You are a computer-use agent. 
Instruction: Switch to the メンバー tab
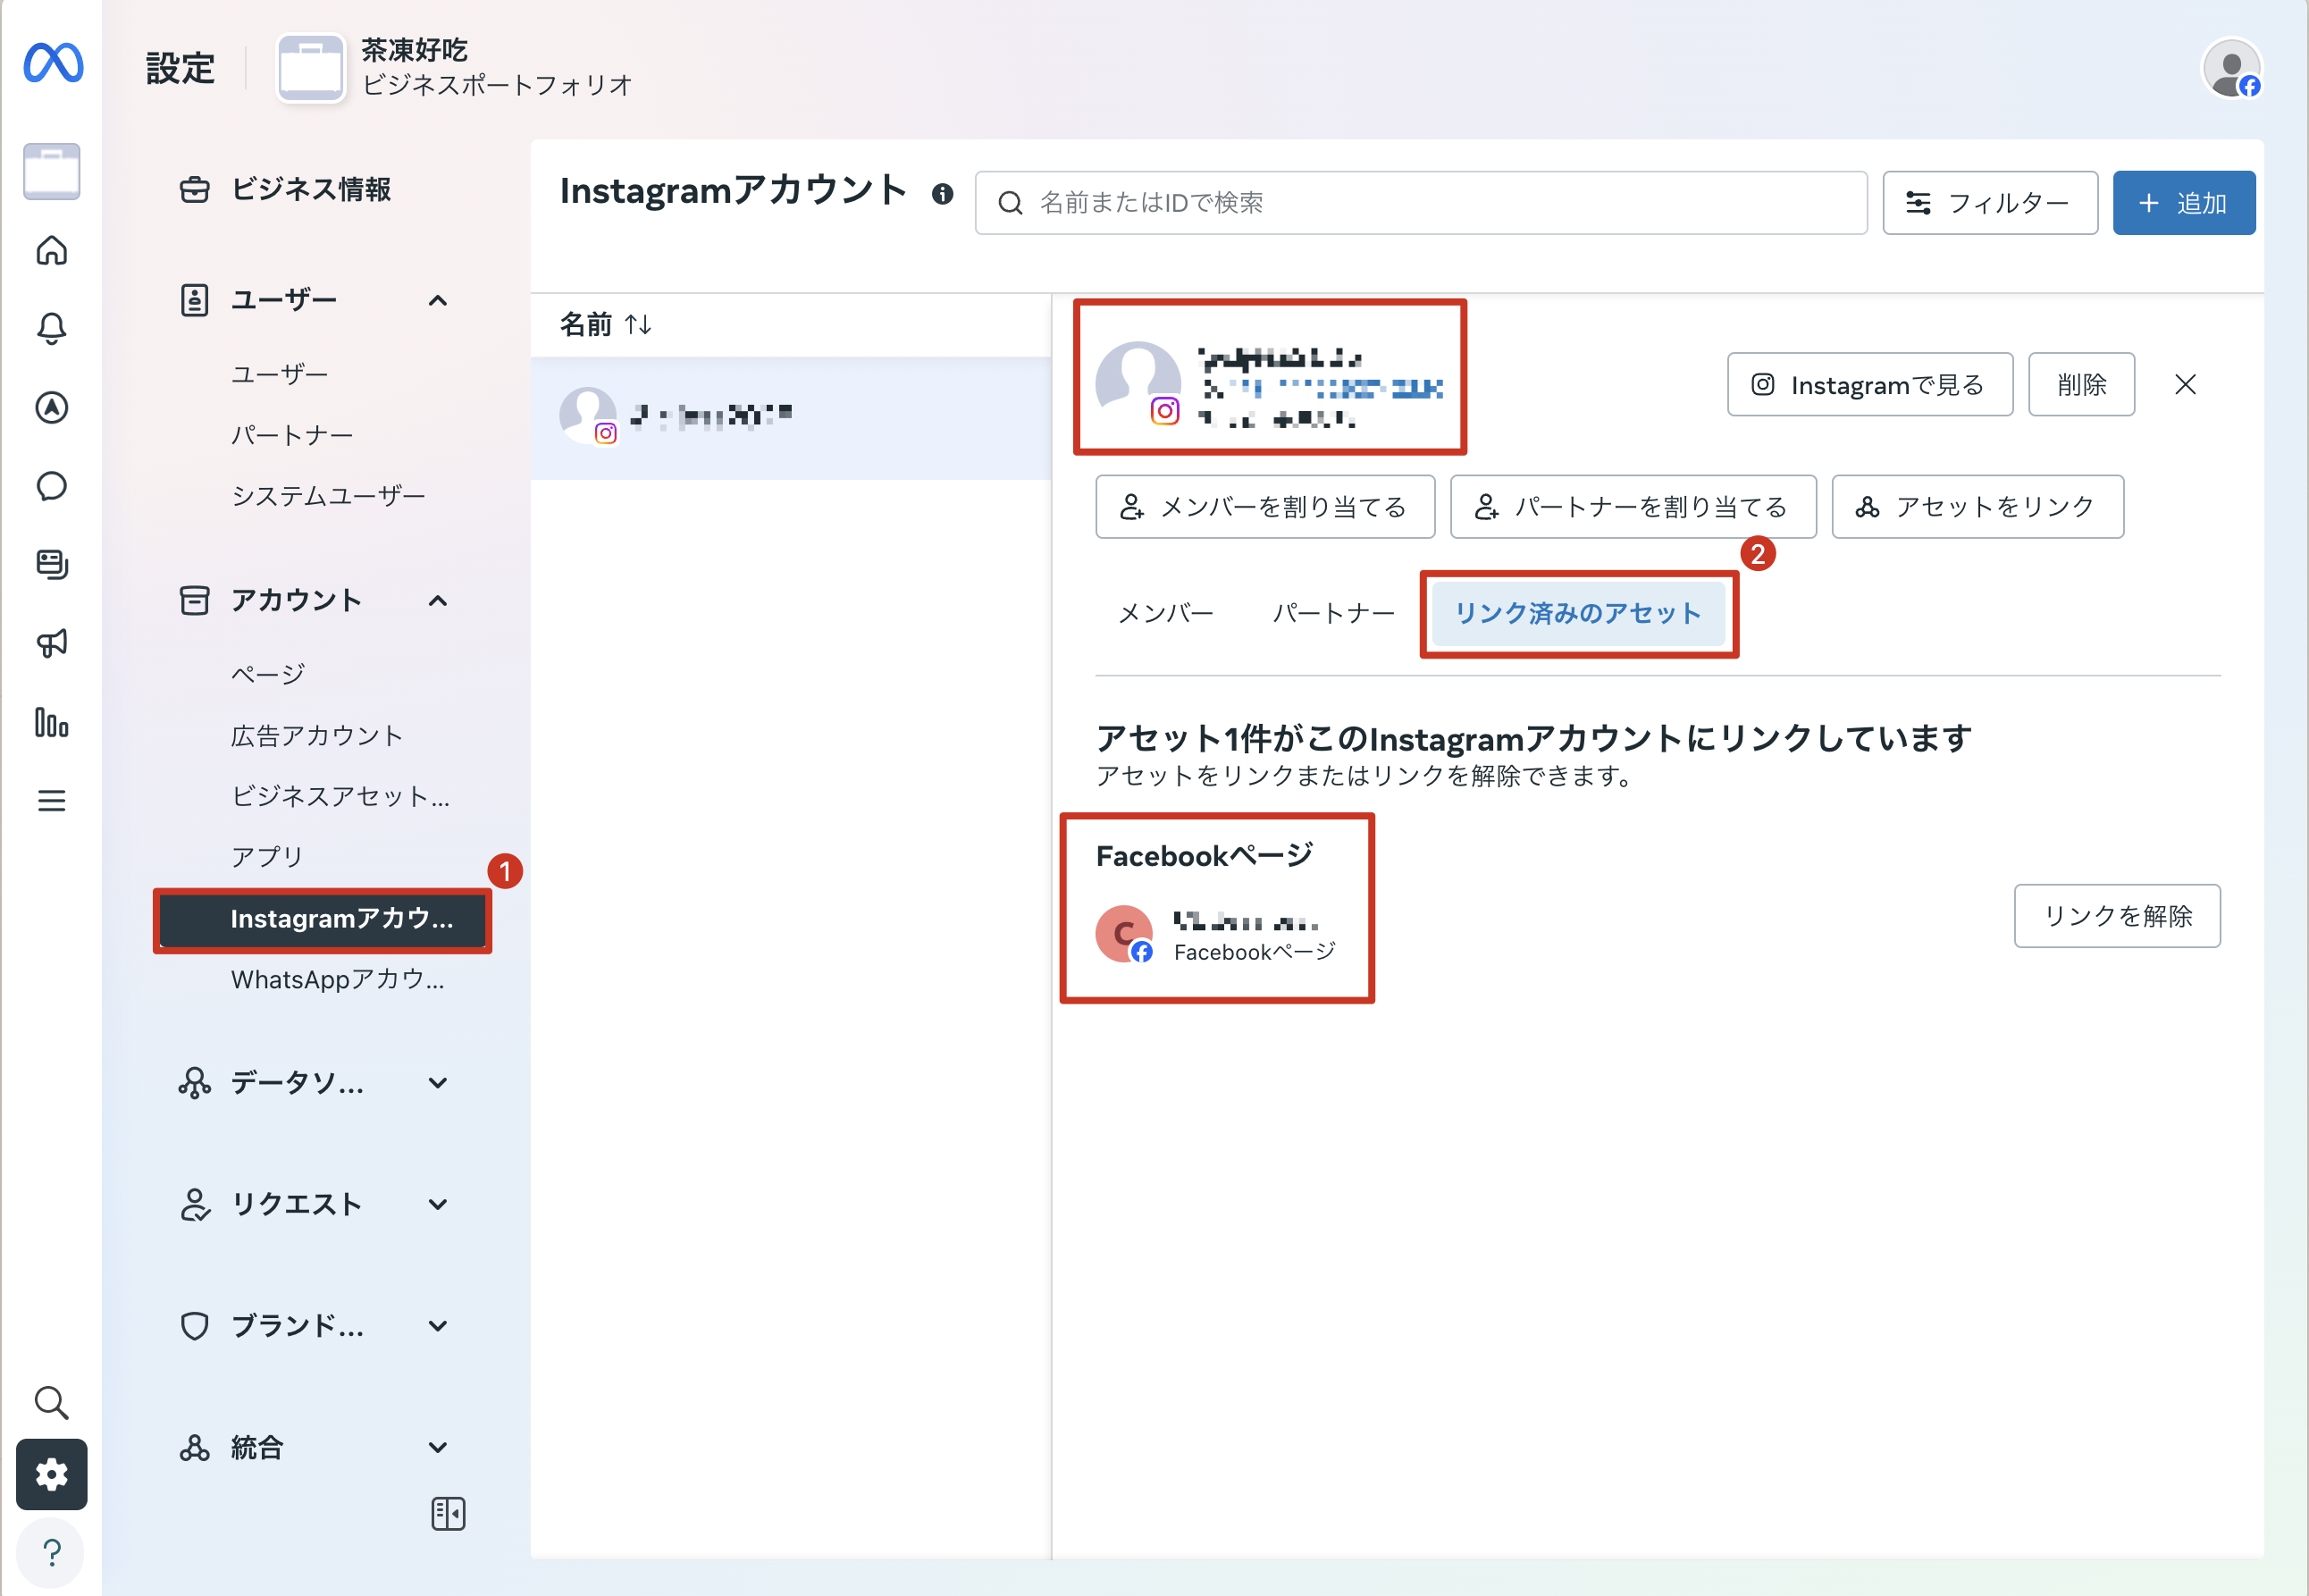click(1166, 613)
